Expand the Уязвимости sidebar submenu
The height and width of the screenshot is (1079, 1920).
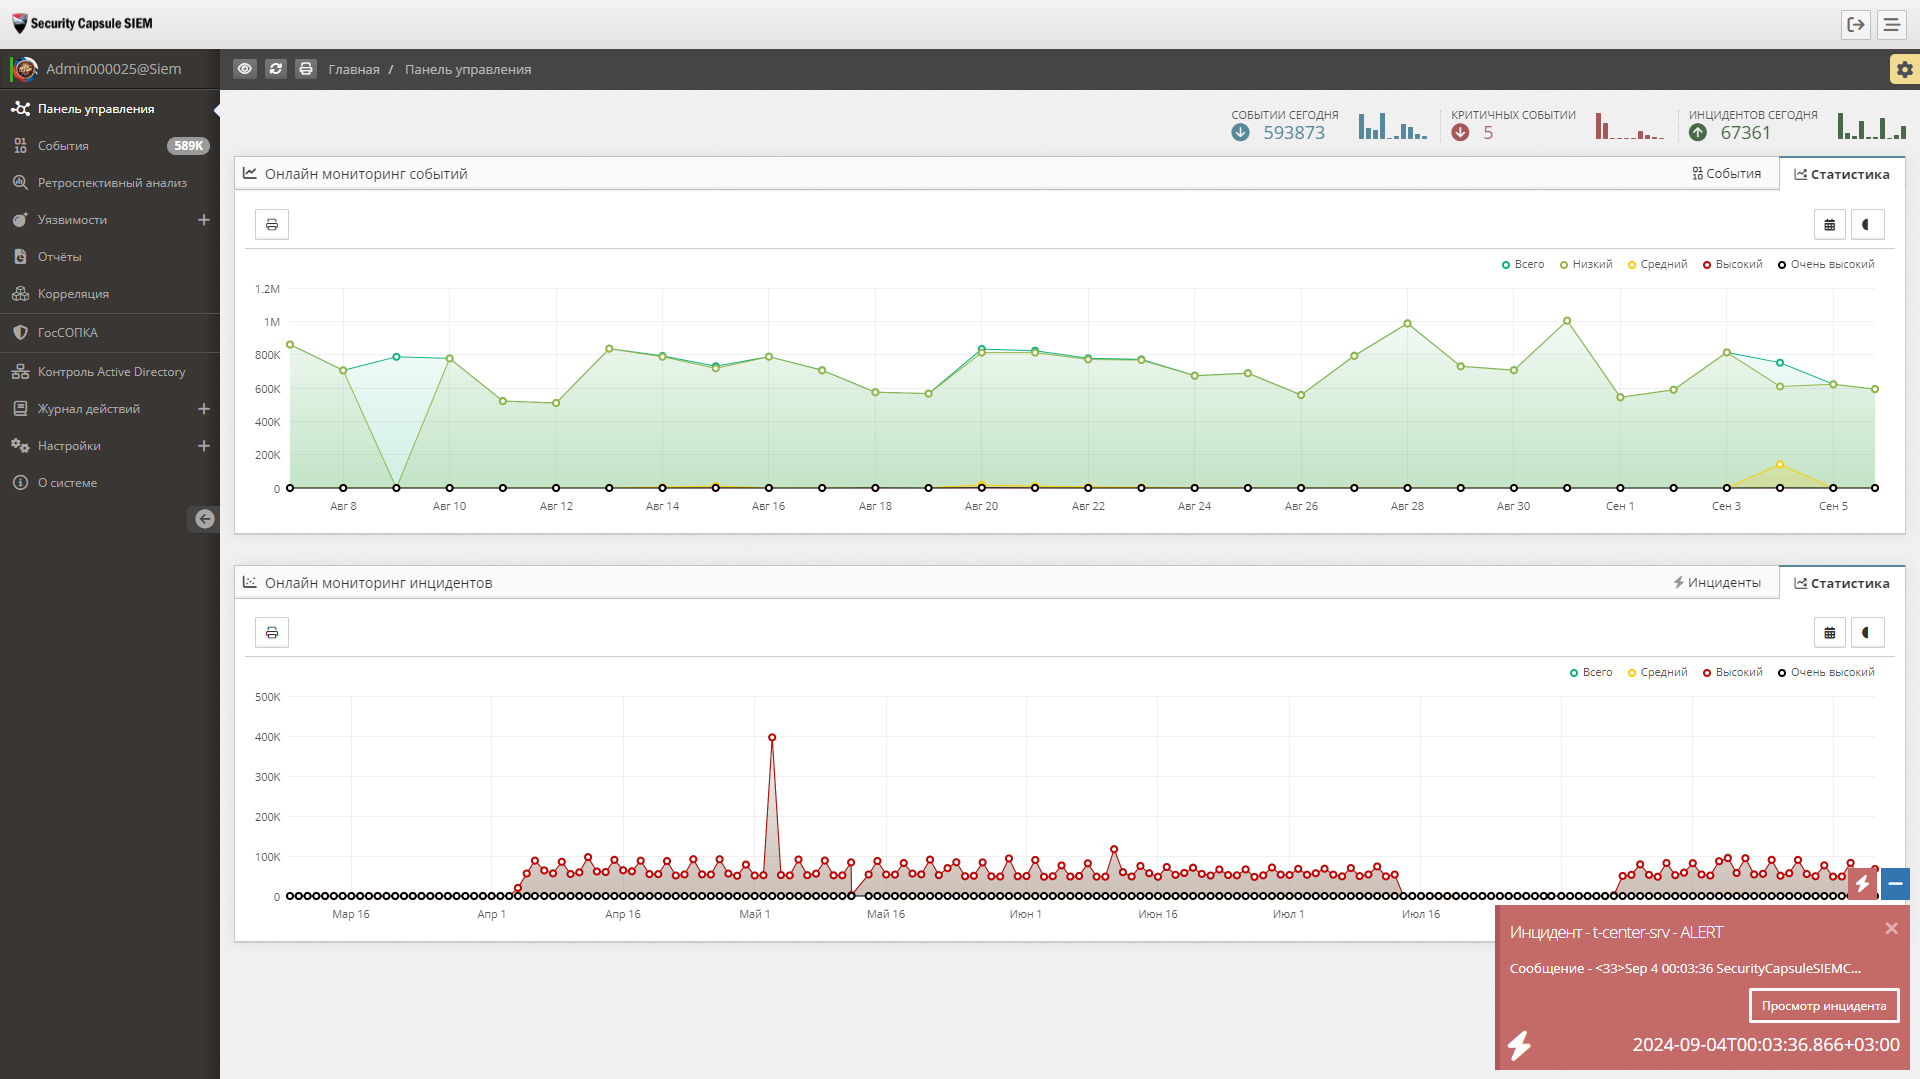coord(204,220)
